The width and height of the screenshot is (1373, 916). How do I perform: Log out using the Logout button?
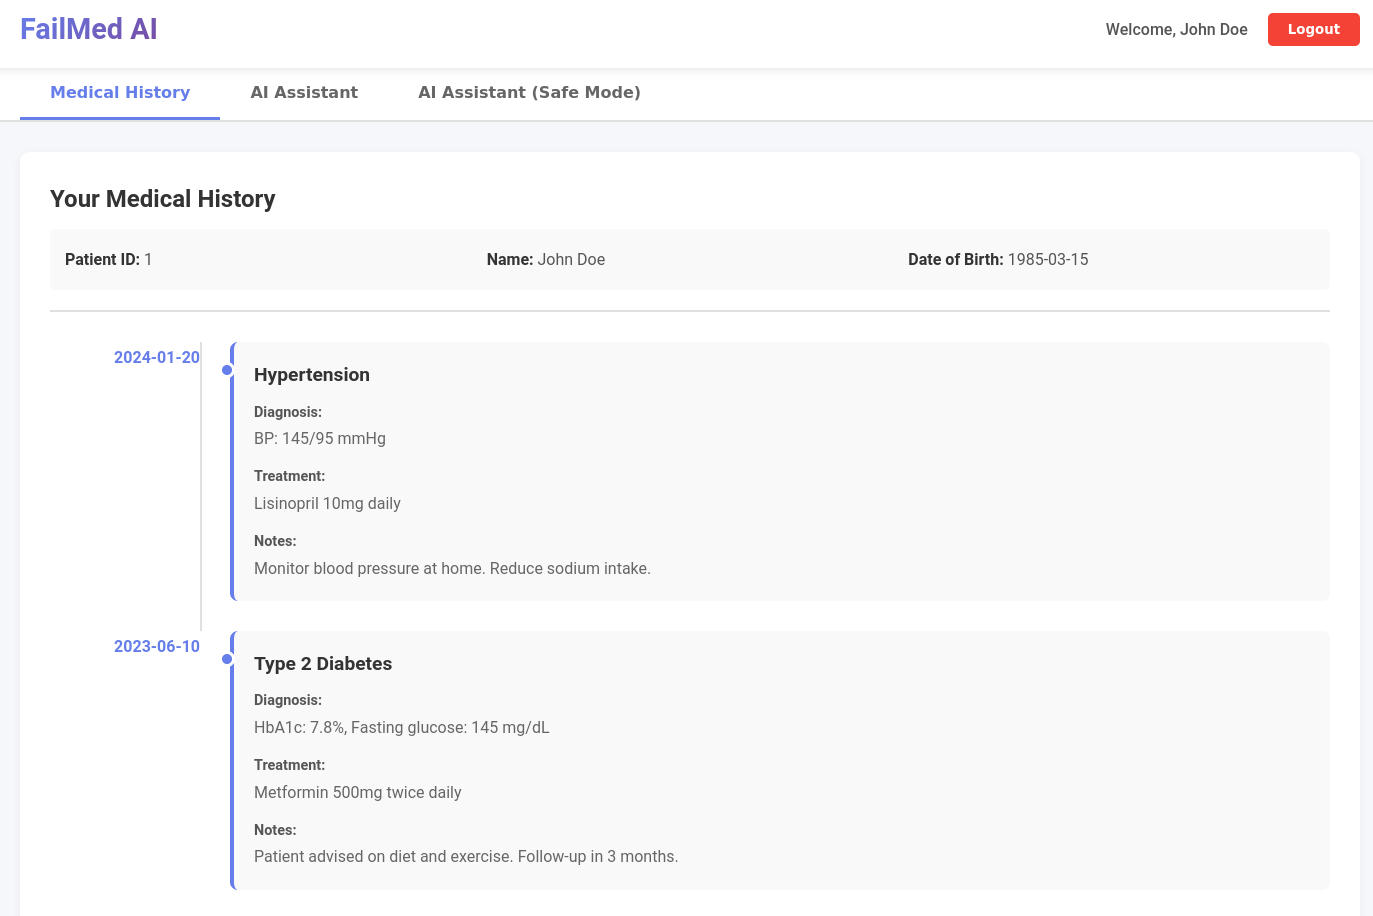pyautogui.click(x=1313, y=29)
